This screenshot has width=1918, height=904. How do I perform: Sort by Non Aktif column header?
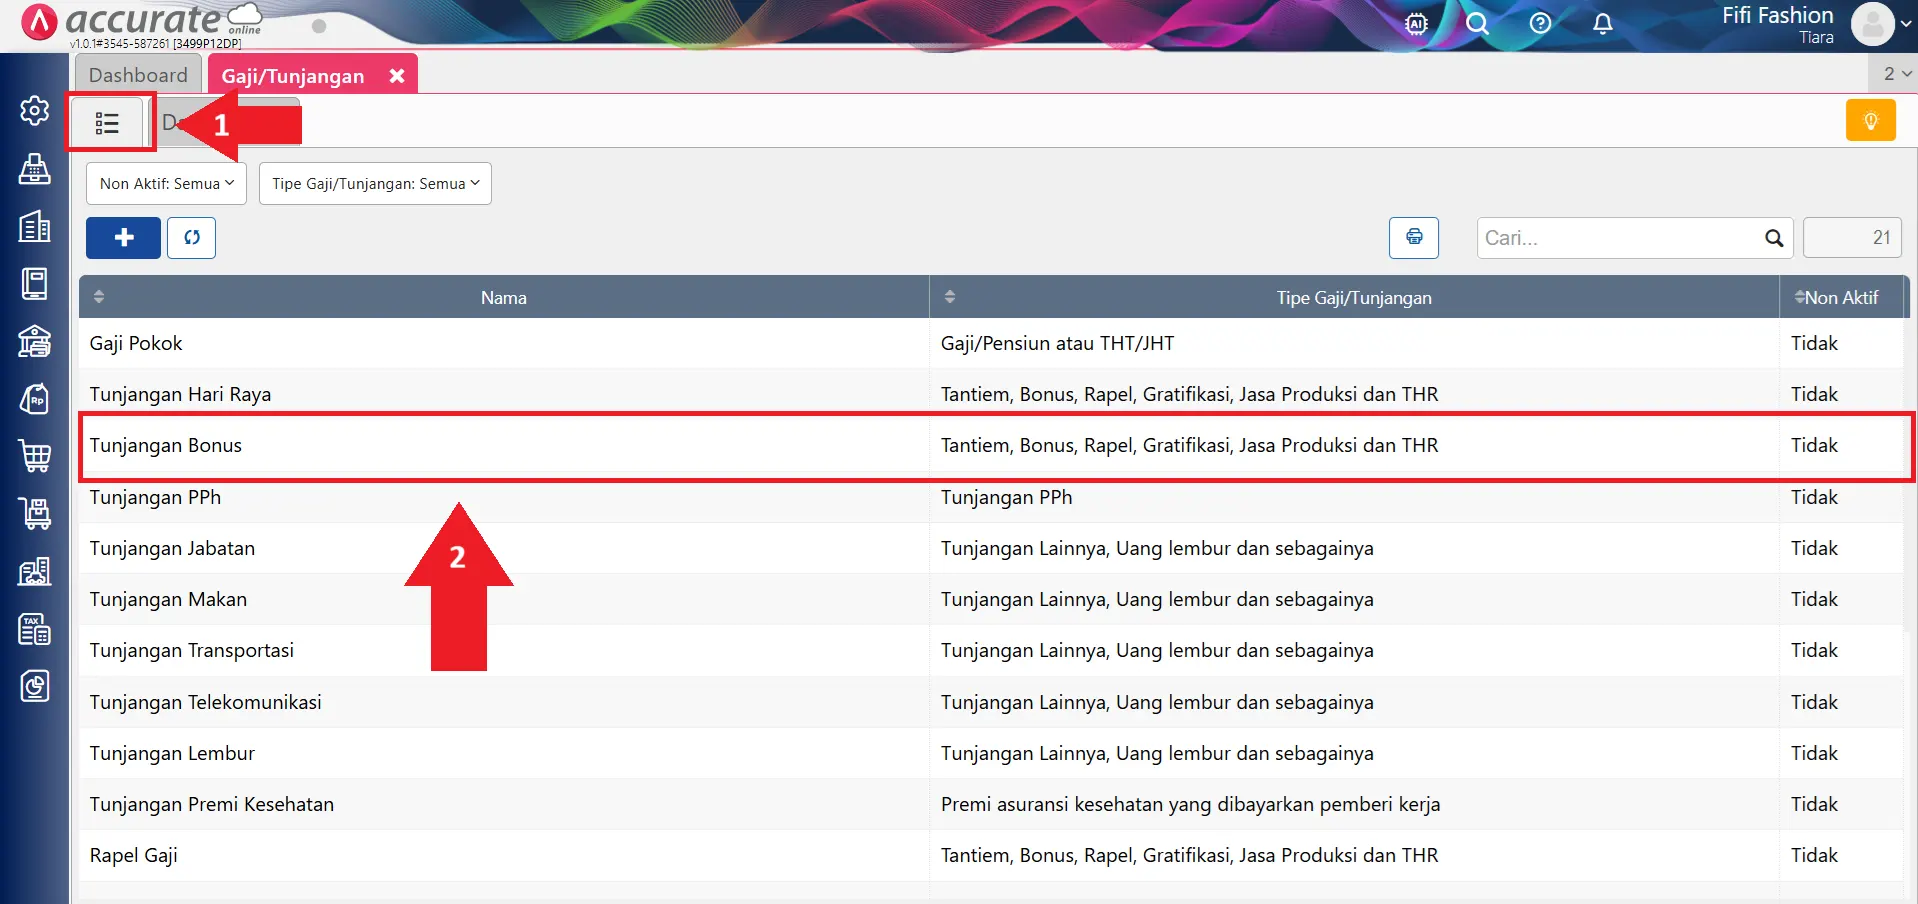[x=1840, y=298]
